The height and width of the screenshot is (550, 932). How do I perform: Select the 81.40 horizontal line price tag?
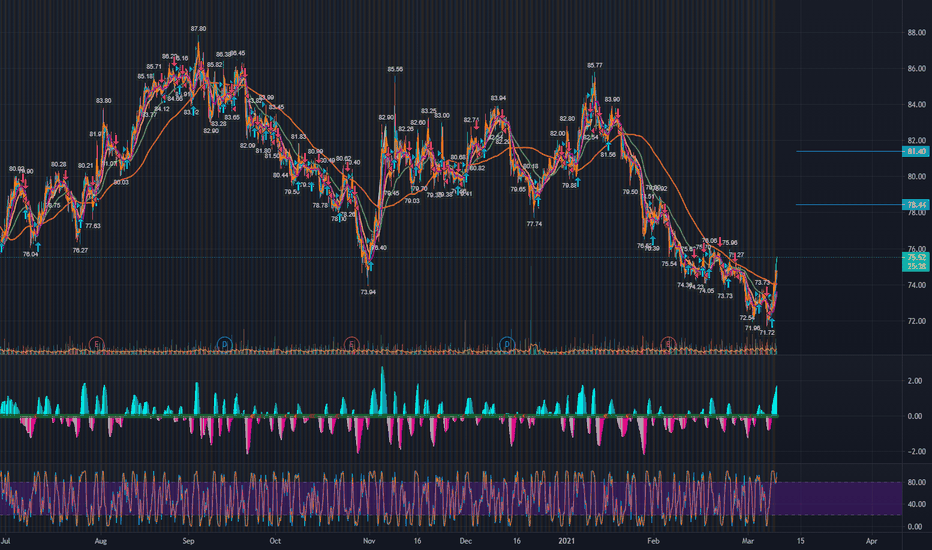(x=916, y=152)
